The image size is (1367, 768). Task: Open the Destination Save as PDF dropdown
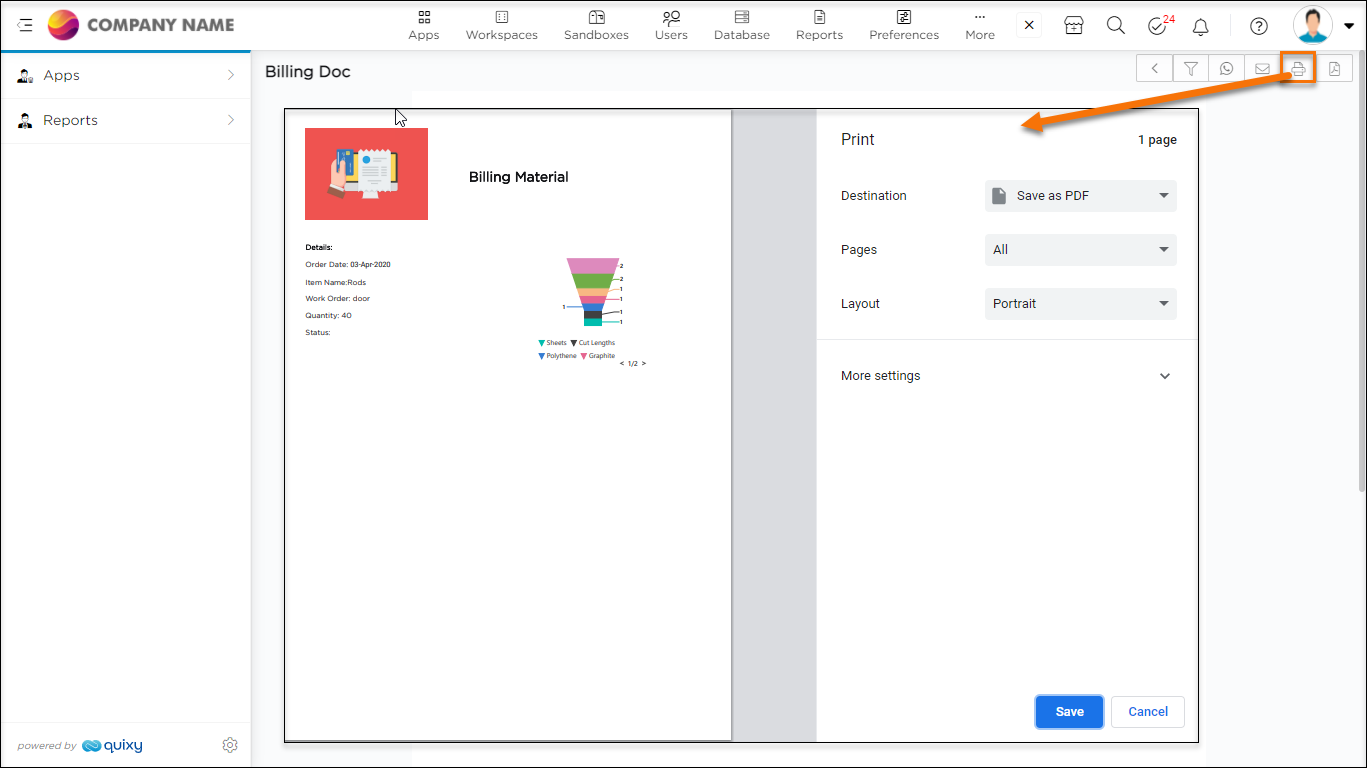(1080, 196)
